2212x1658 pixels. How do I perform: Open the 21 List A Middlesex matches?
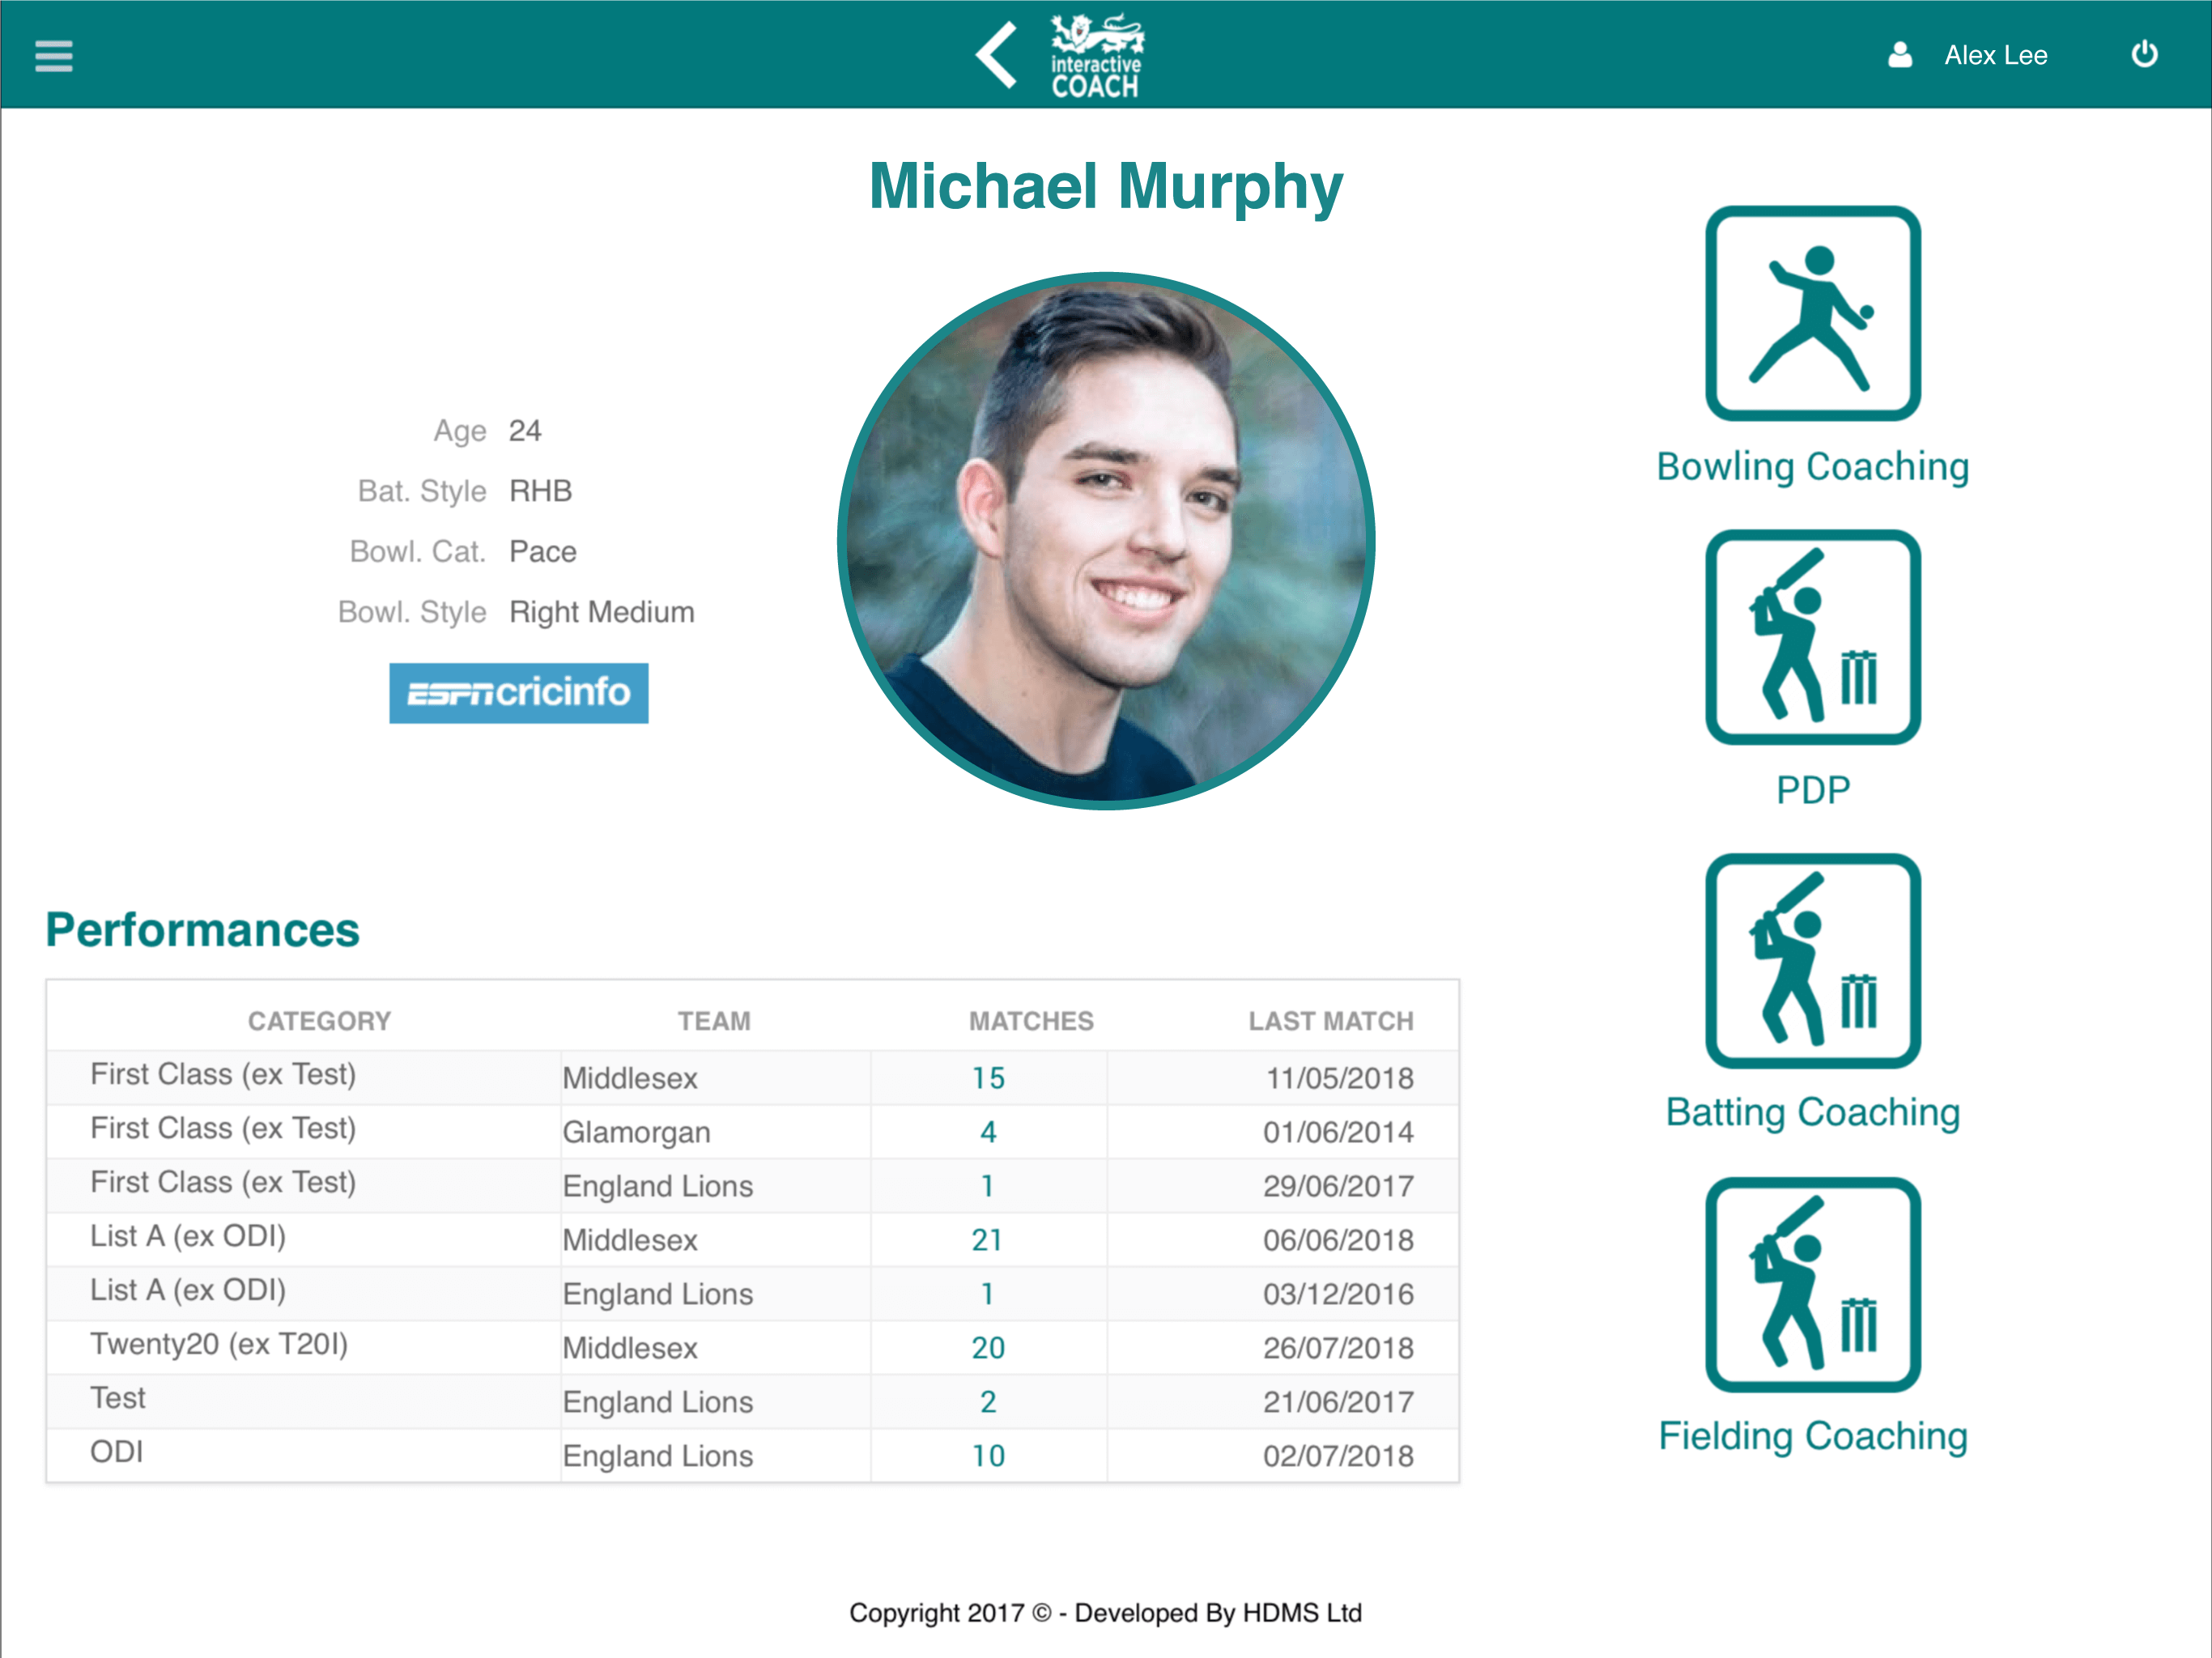tap(988, 1240)
